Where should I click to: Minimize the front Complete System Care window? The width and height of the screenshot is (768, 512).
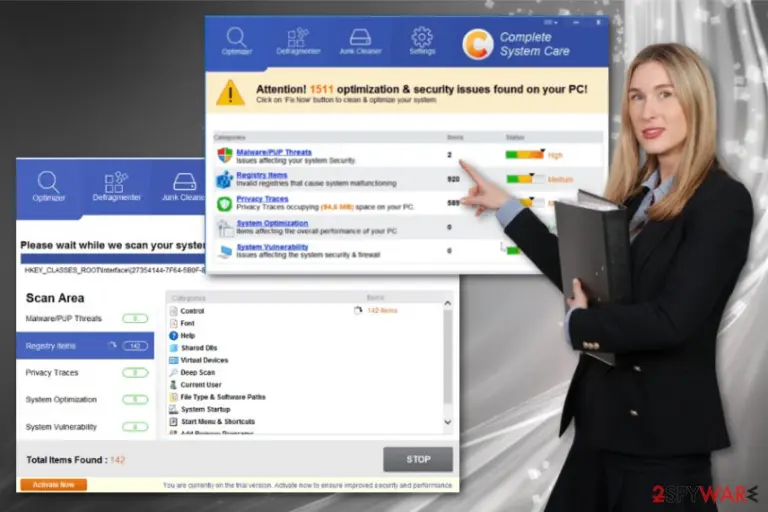(x=576, y=23)
